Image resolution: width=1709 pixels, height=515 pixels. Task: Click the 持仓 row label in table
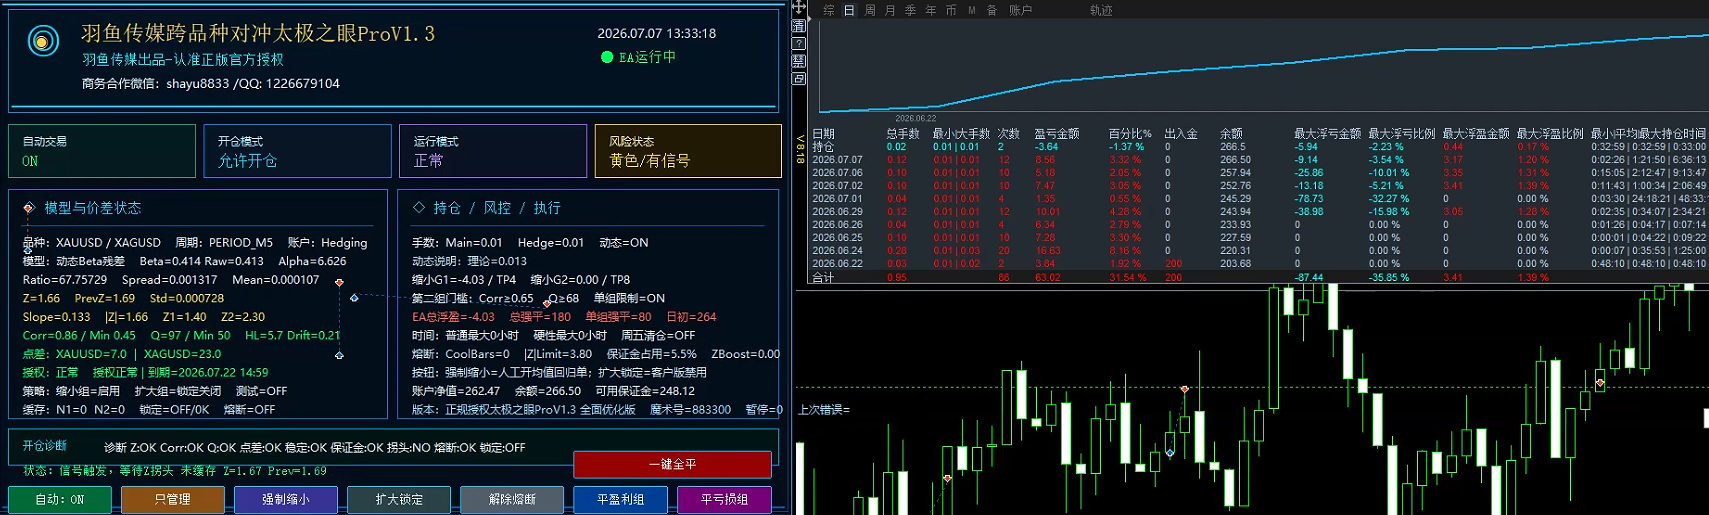tap(823, 146)
